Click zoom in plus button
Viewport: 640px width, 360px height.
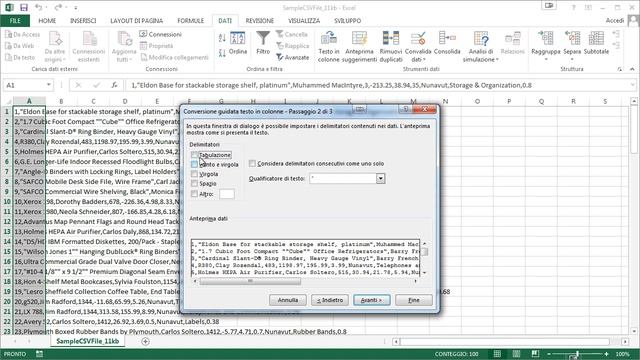tap(607, 354)
